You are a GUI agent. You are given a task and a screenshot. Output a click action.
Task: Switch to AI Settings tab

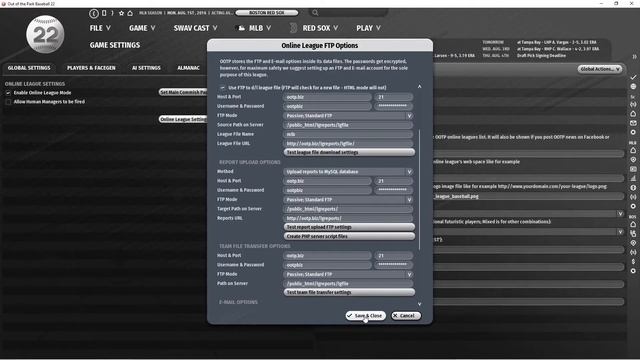click(146, 68)
